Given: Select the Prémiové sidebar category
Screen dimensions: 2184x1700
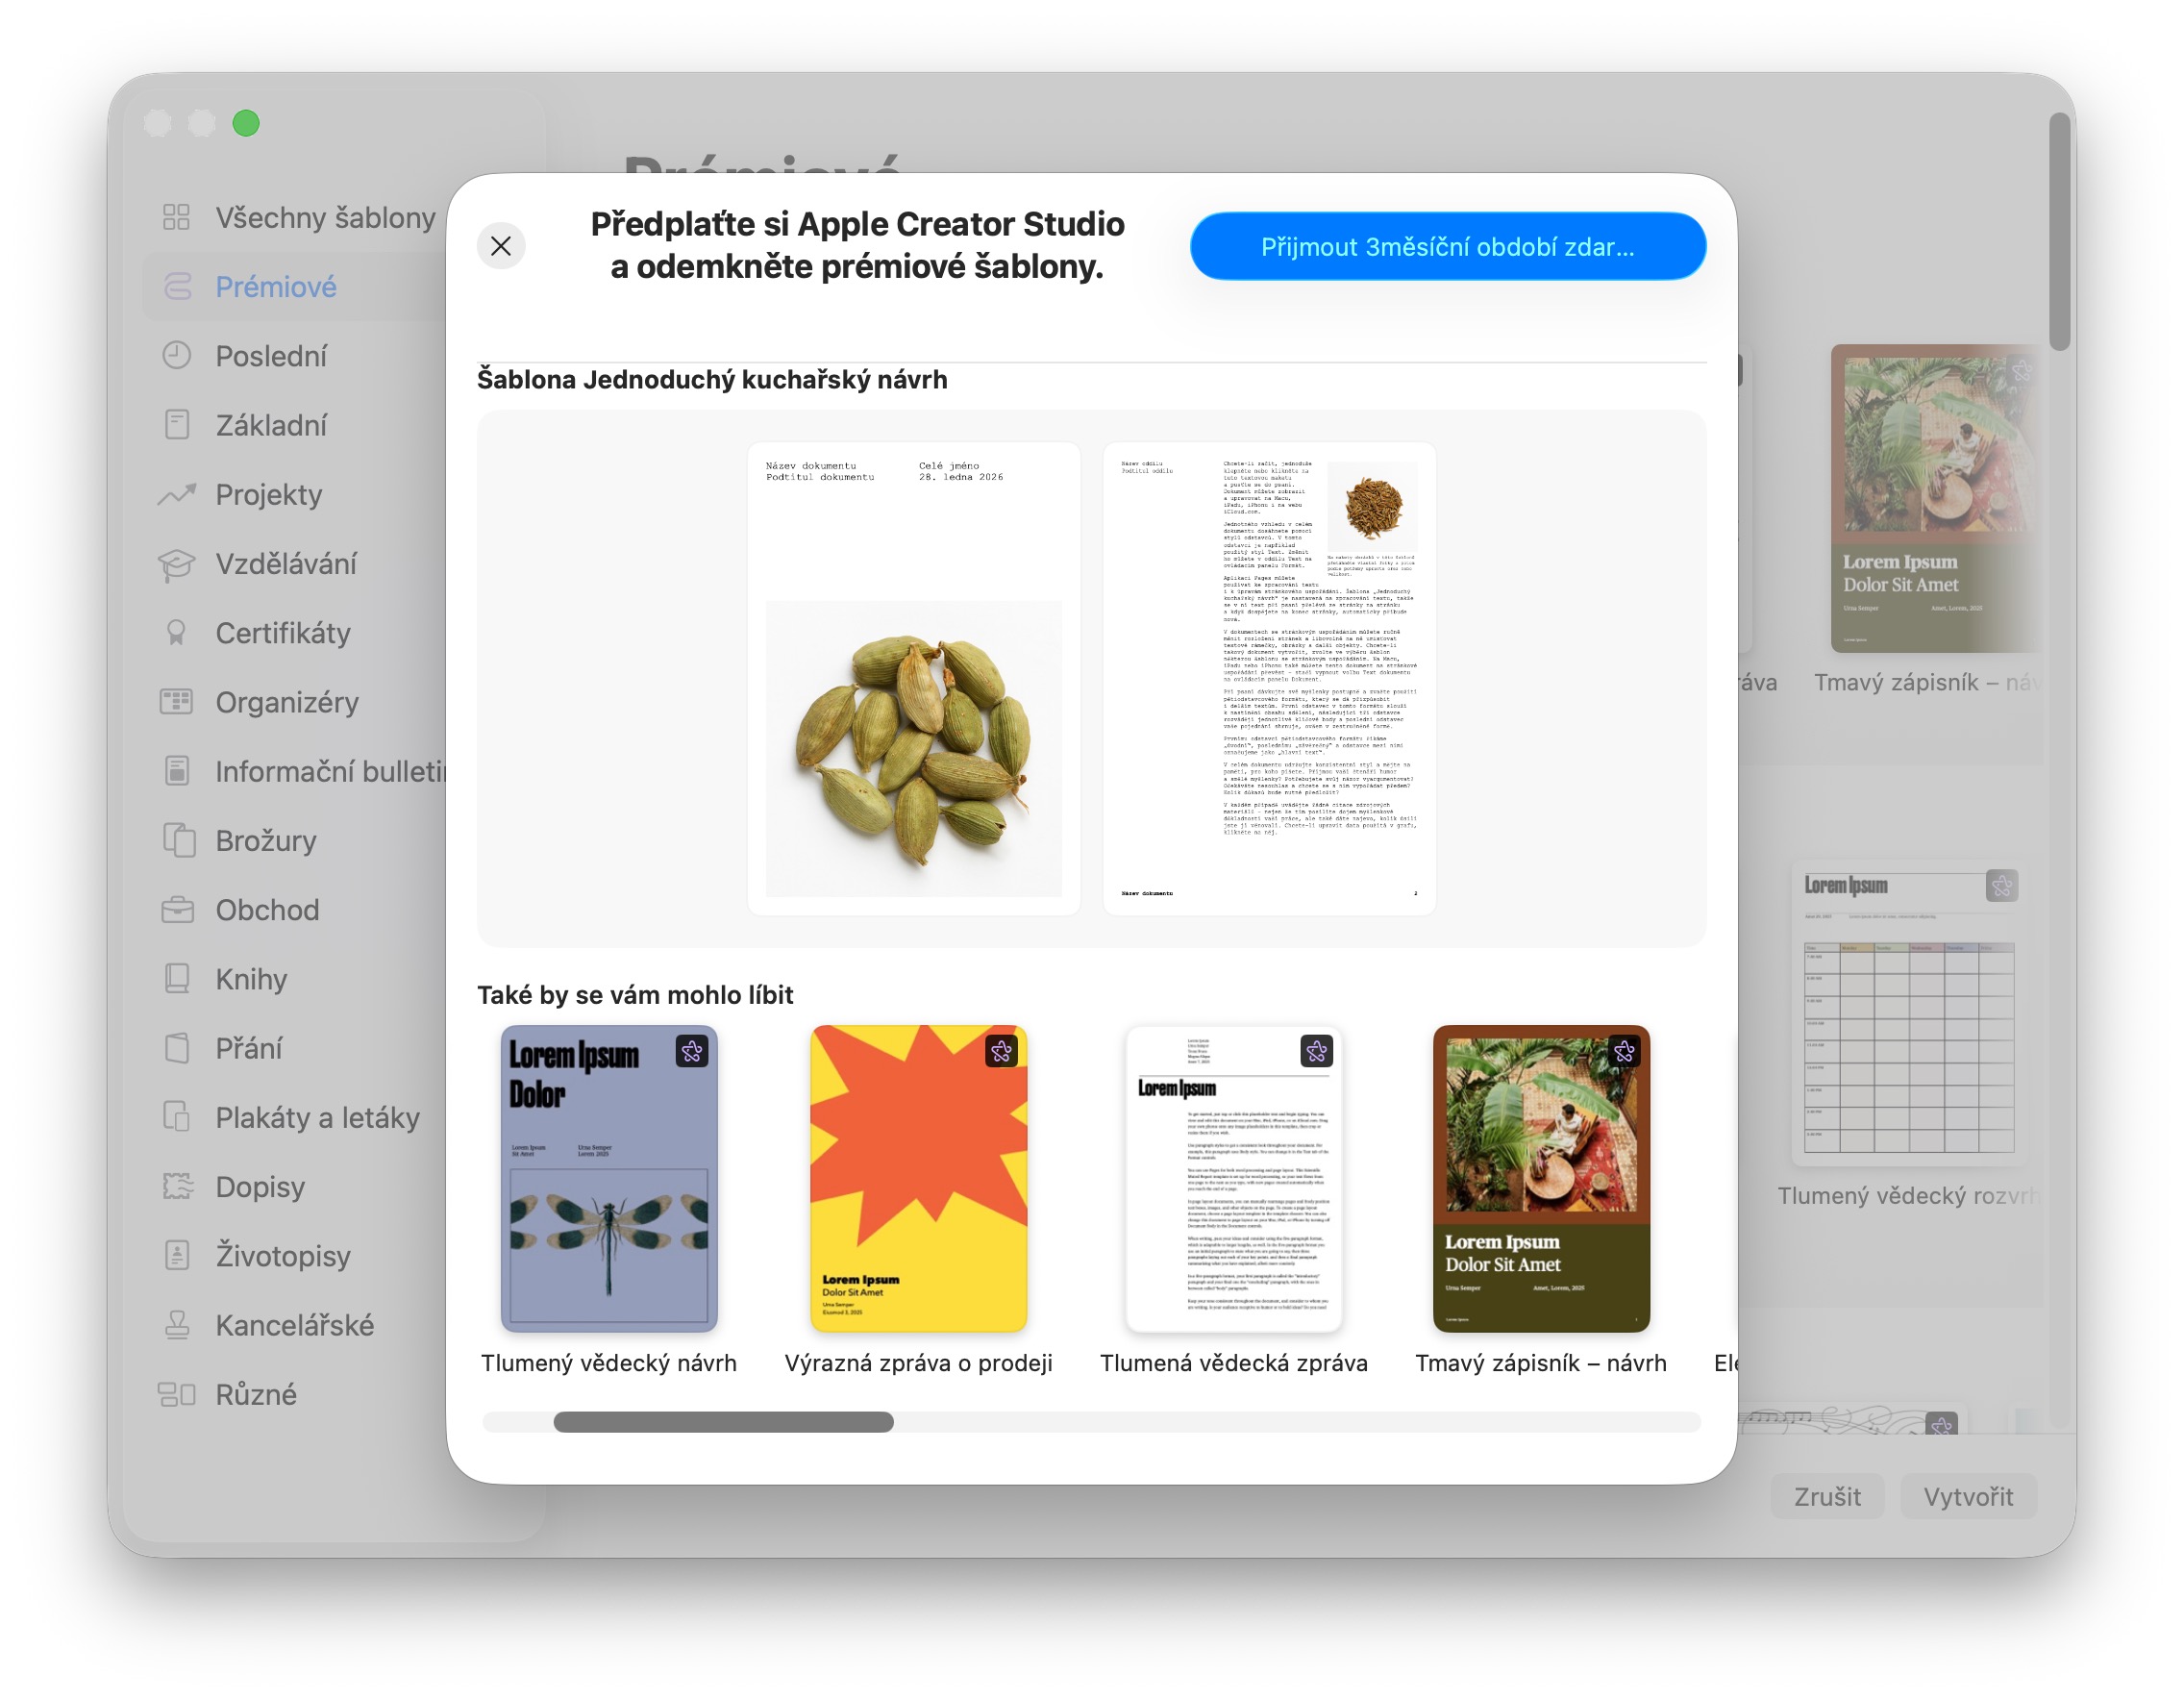Looking at the screenshot, I should pos(276,287).
